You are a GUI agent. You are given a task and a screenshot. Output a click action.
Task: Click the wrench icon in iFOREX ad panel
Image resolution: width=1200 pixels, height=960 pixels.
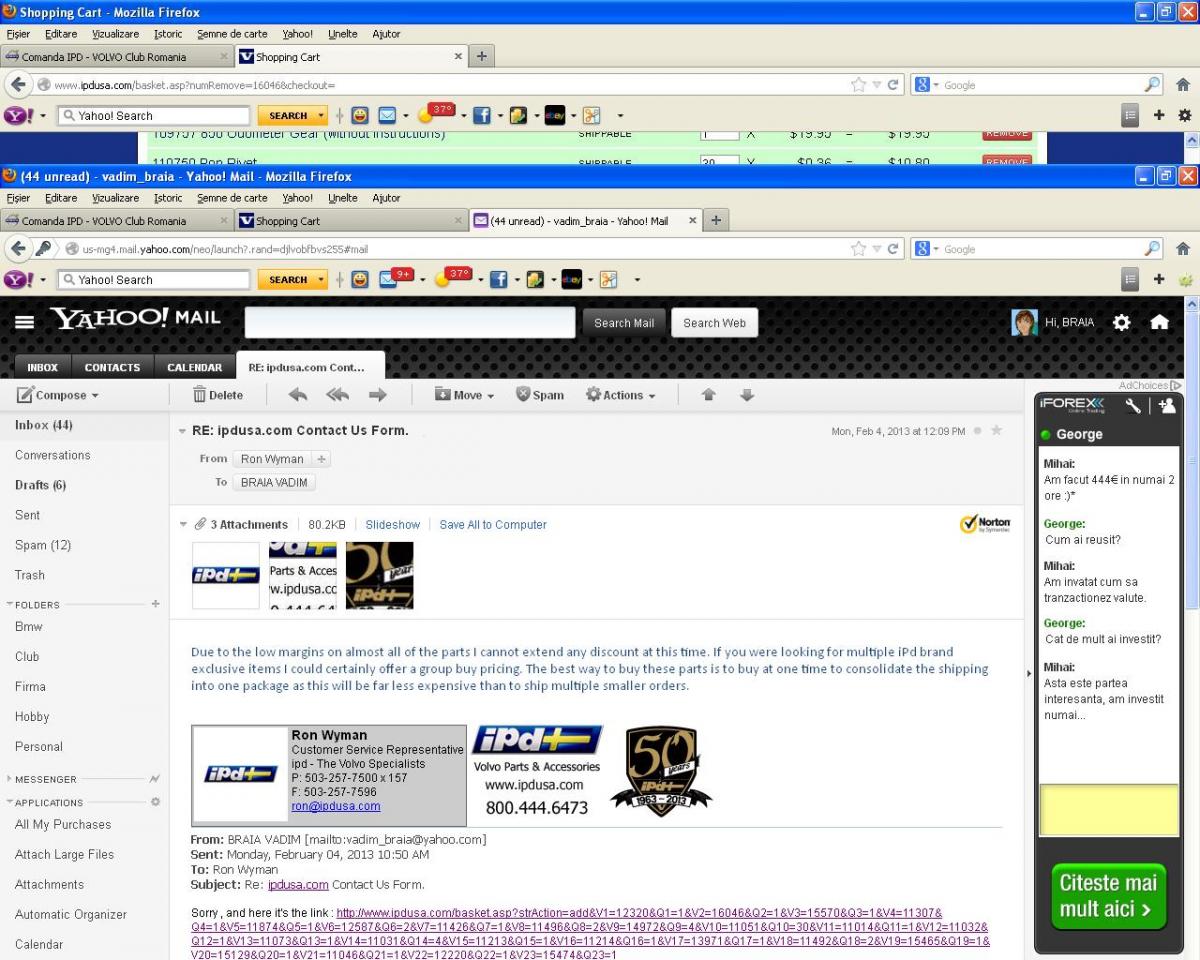tap(1133, 406)
